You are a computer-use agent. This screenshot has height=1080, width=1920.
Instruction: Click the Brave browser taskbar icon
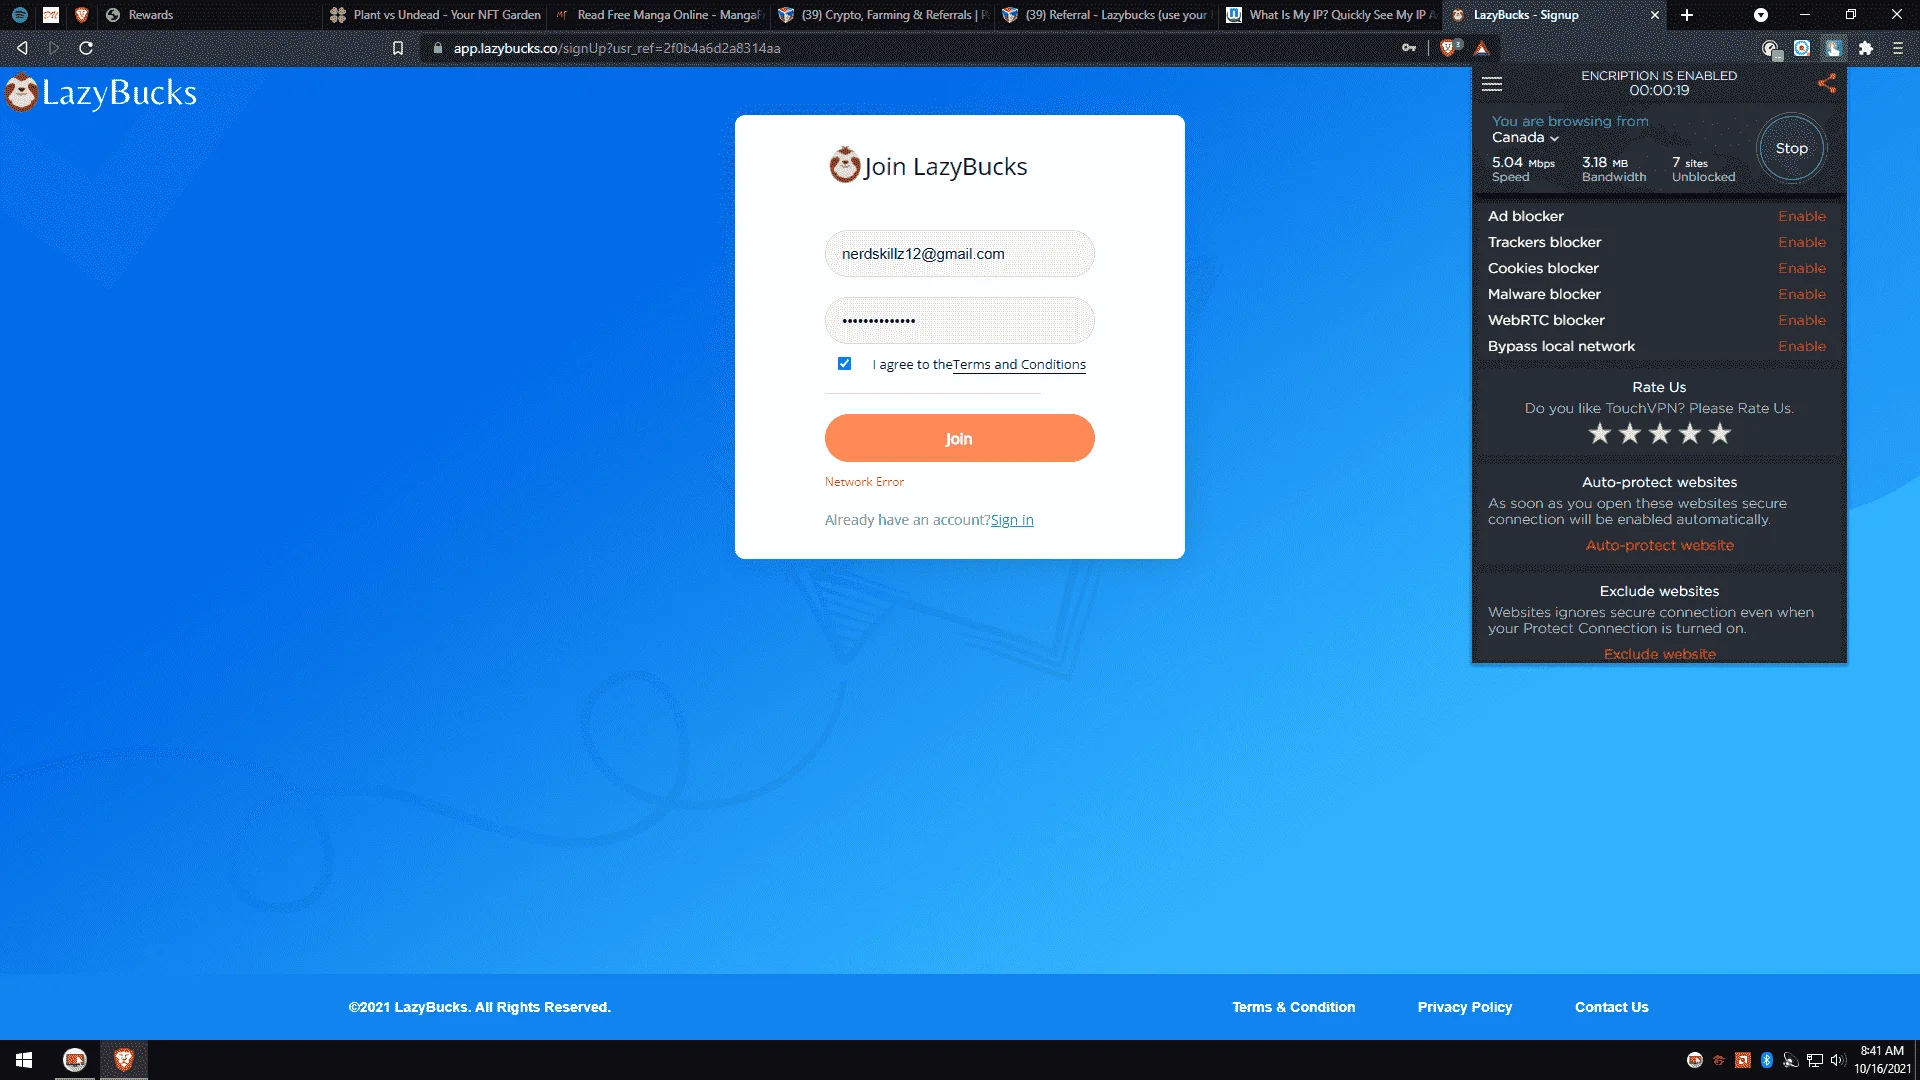coord(124,1060)
